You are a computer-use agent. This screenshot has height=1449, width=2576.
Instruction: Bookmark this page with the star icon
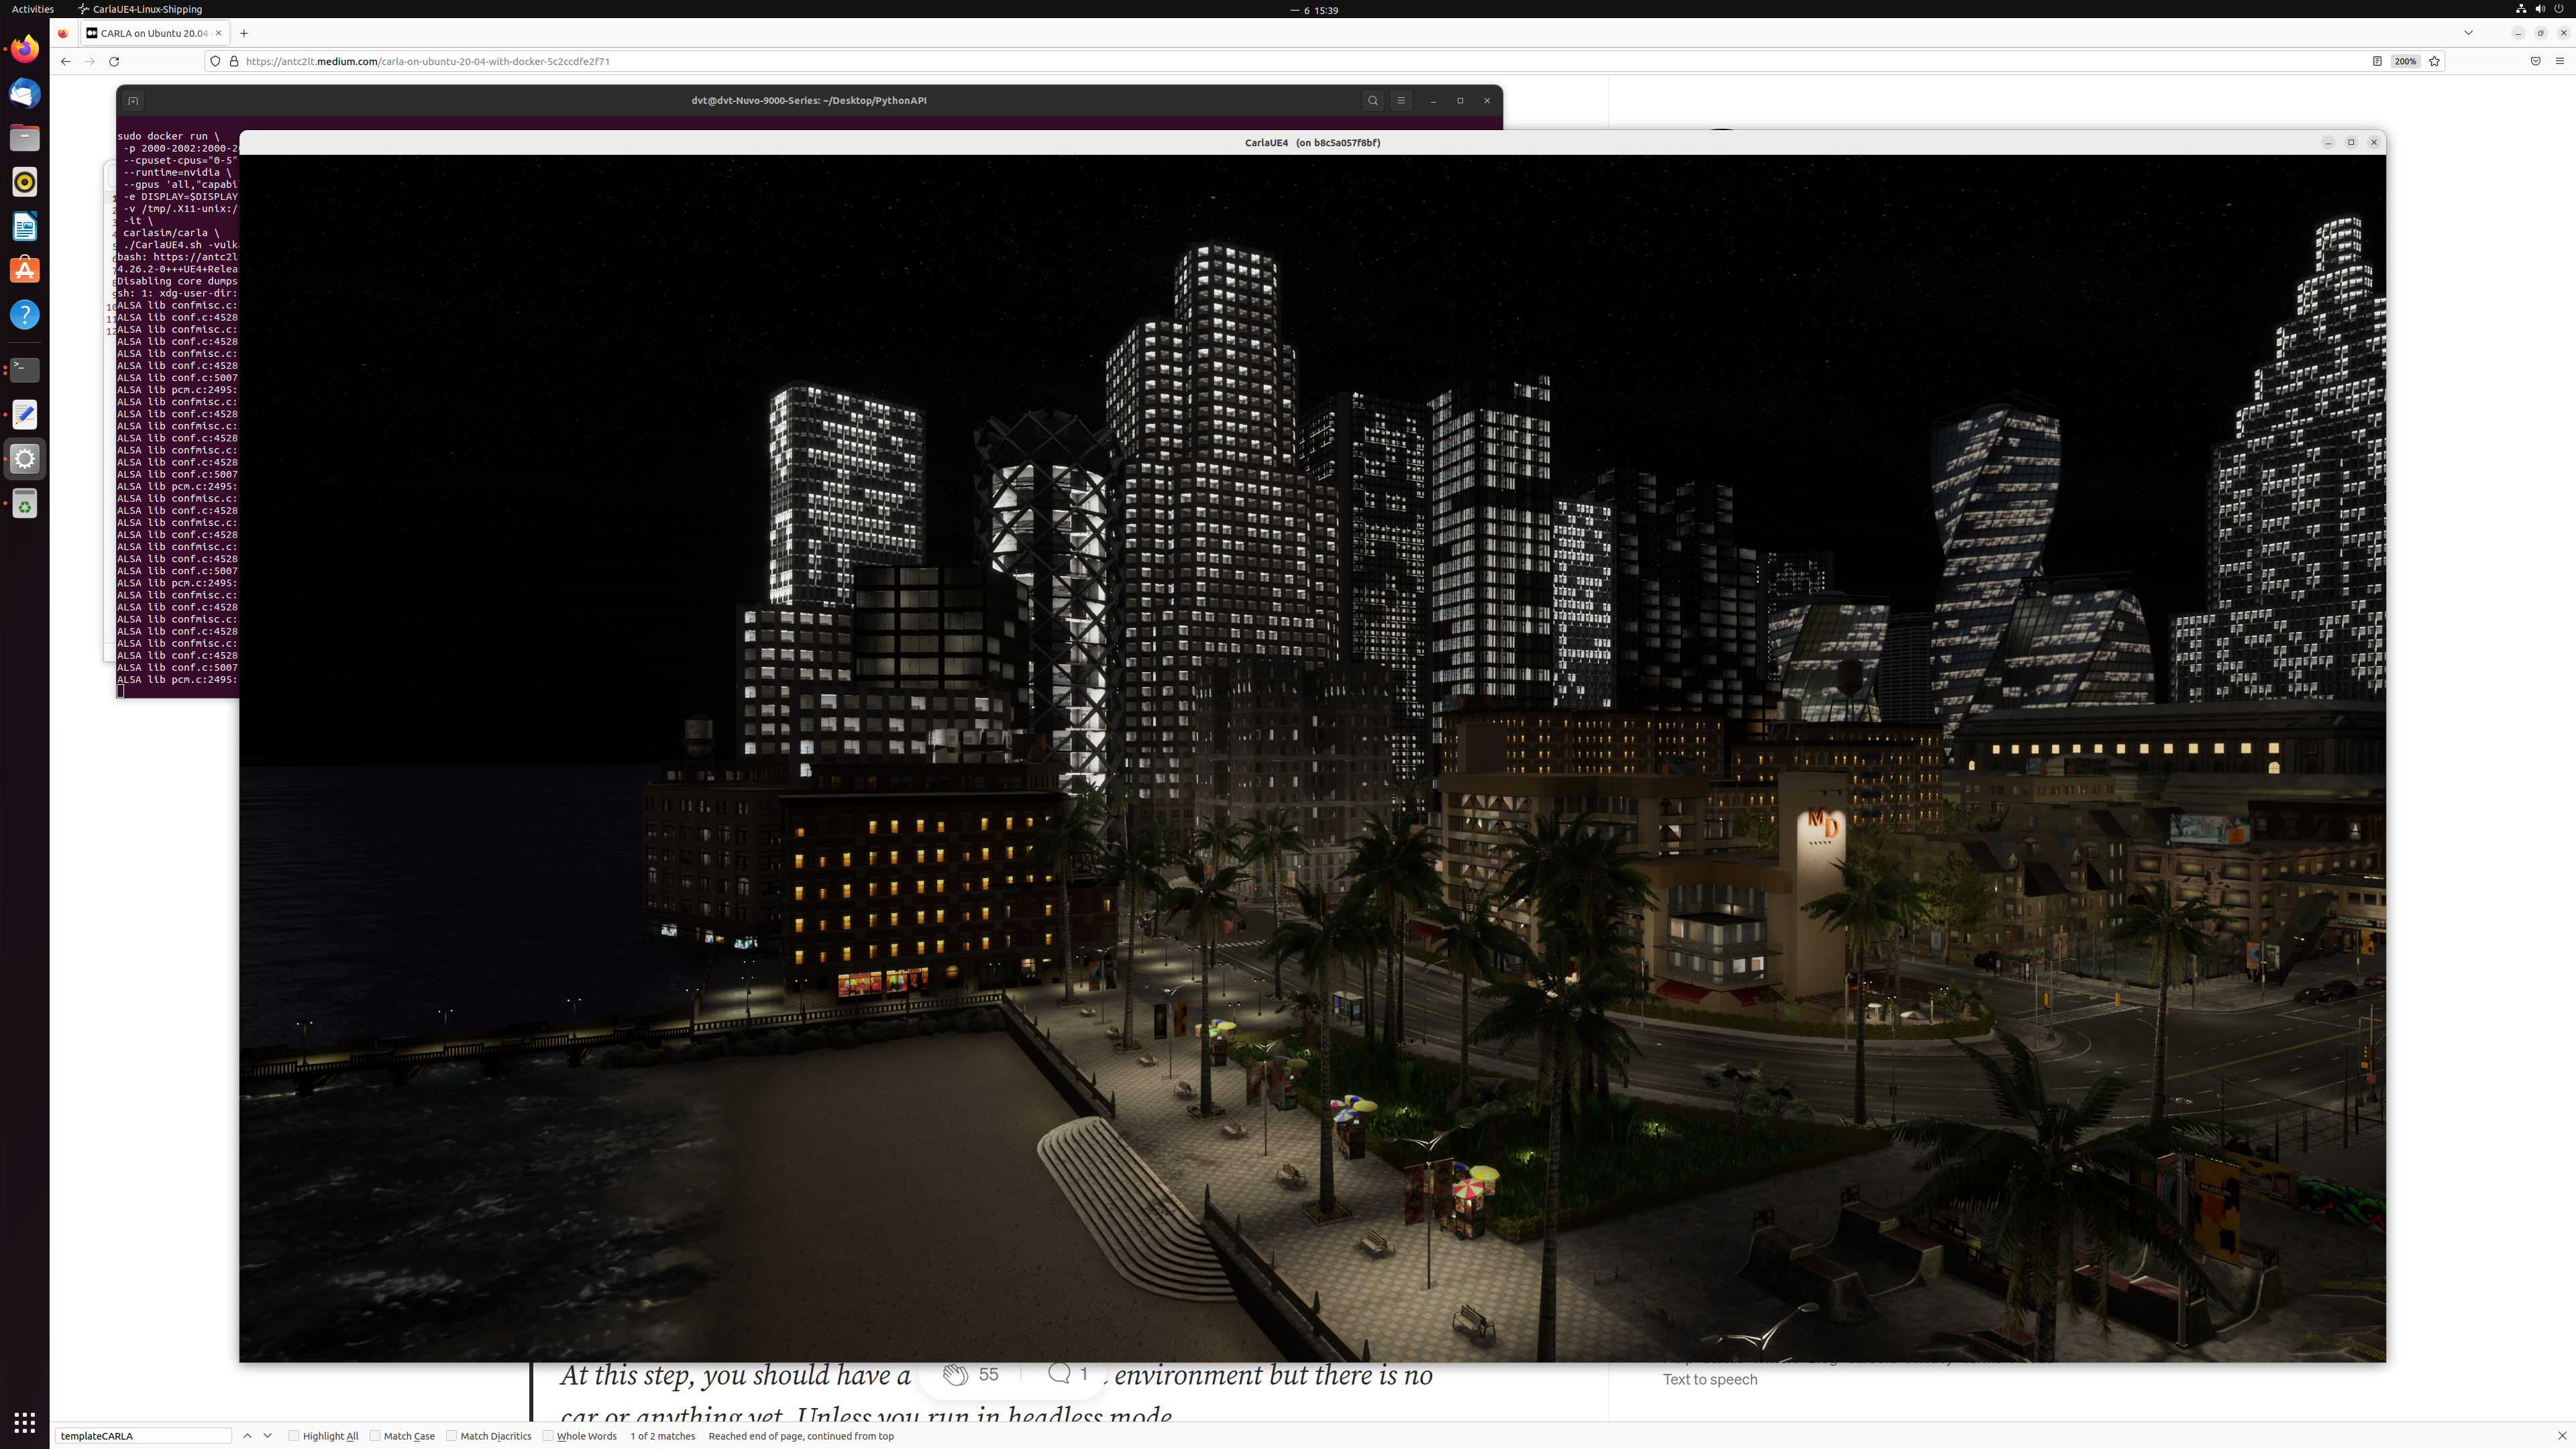click(x=2434, y=61)
